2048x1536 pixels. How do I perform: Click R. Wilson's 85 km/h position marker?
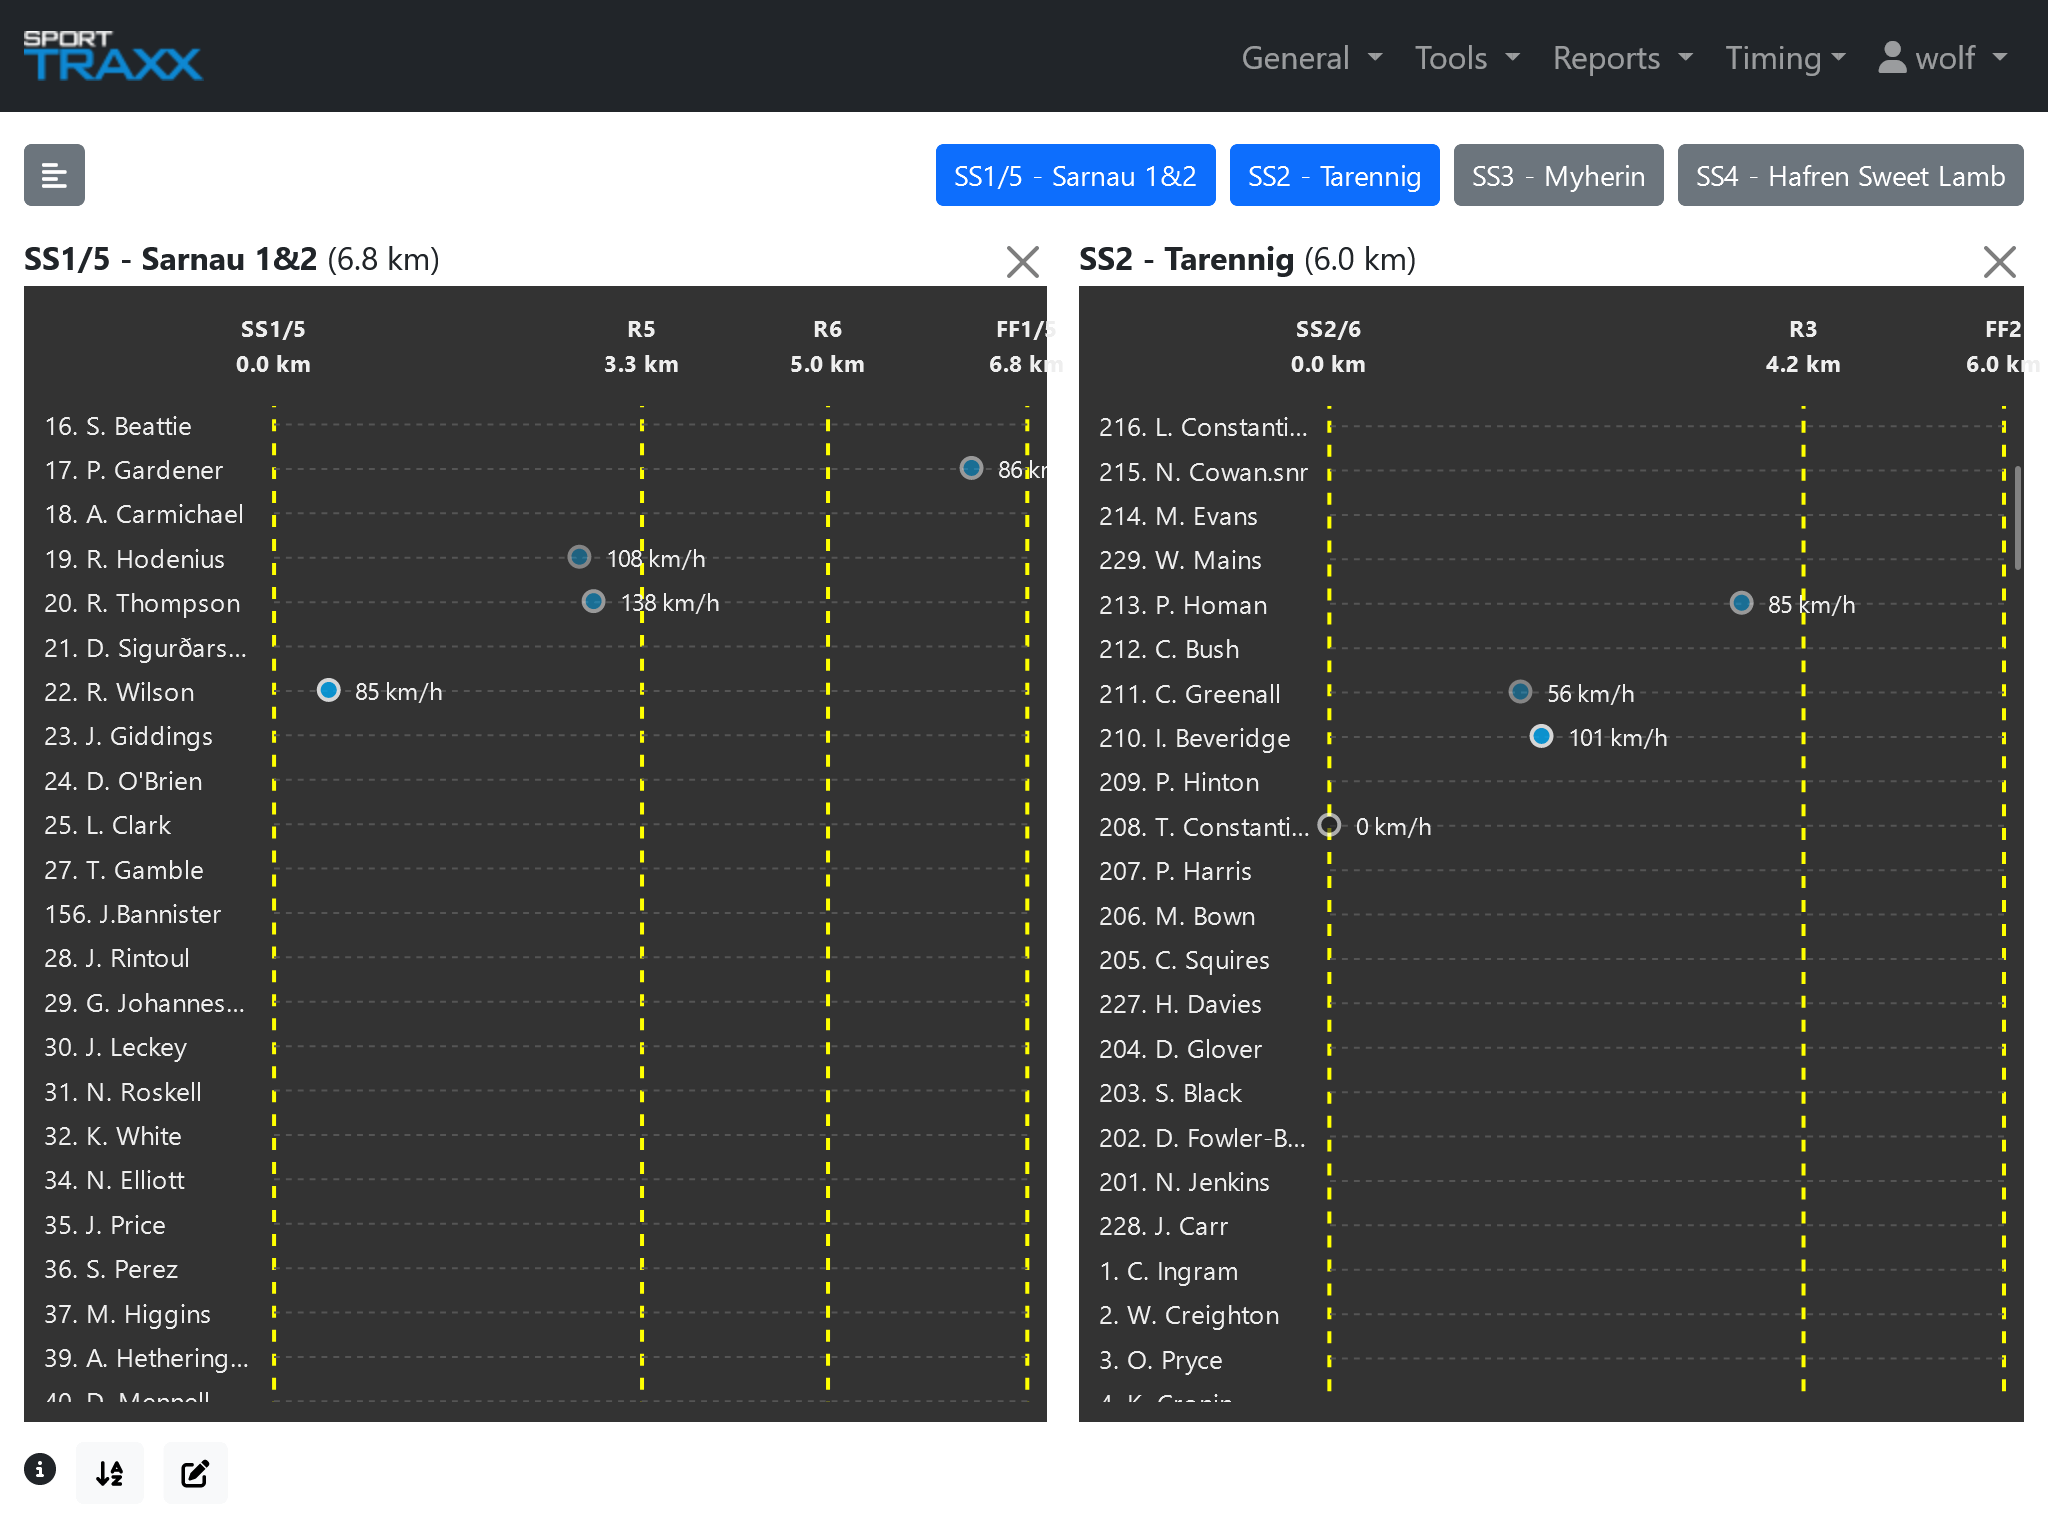coord(329,690)
